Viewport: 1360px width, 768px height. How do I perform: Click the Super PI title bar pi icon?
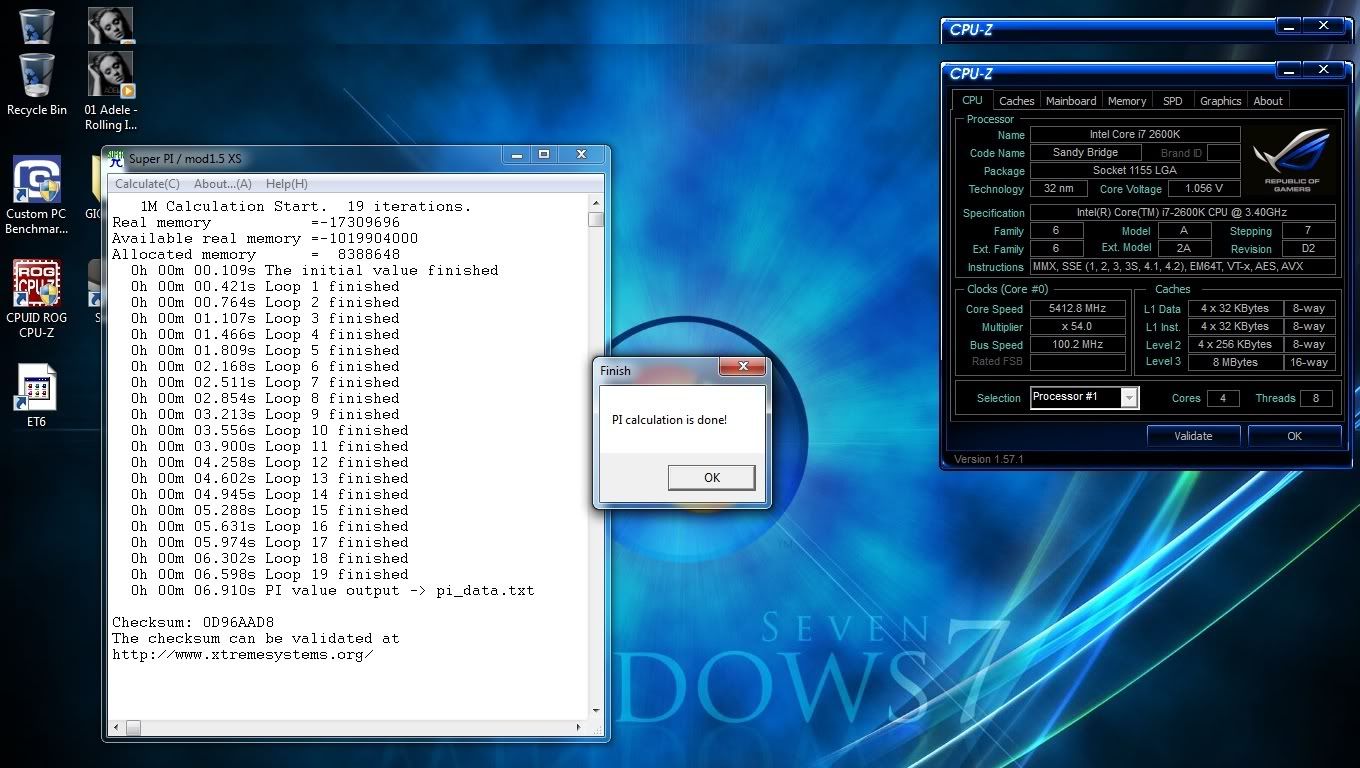[x=116, y=157]
